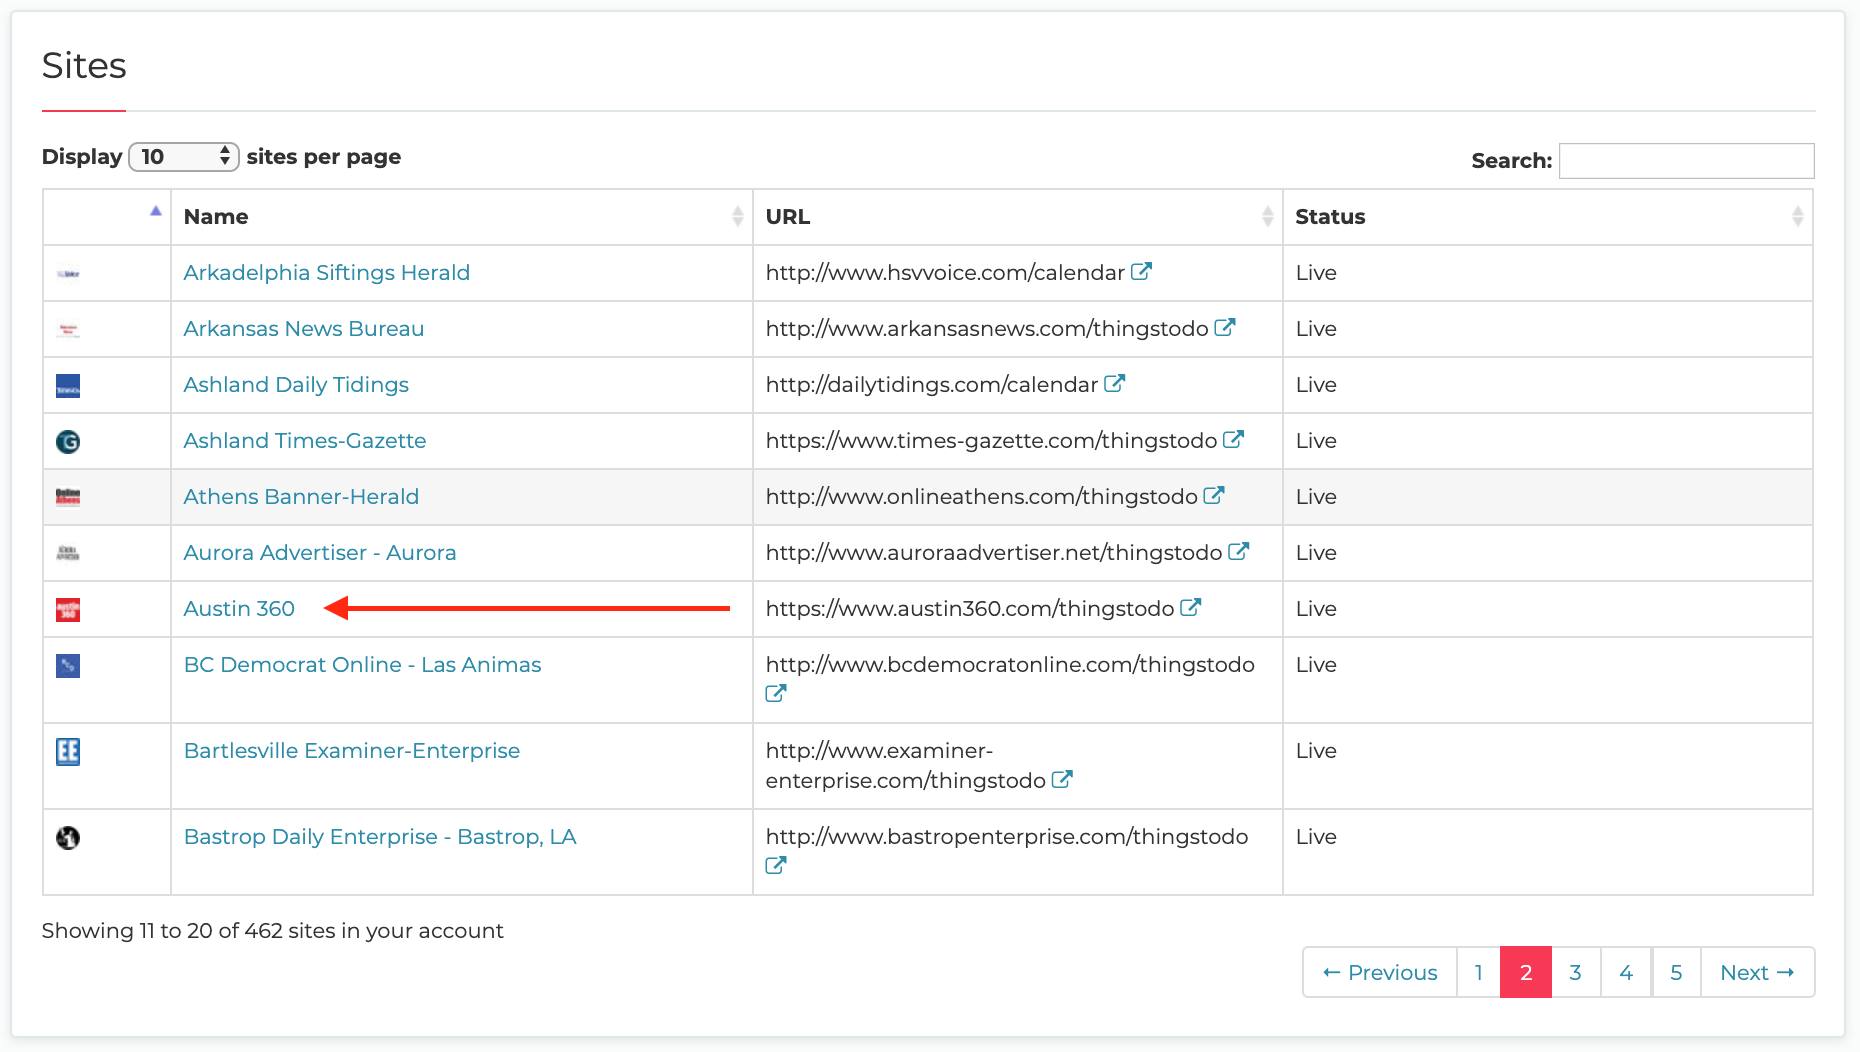Open external link icon for times-gazette.com
1860x1052 pixels.
click(1233, 439)
